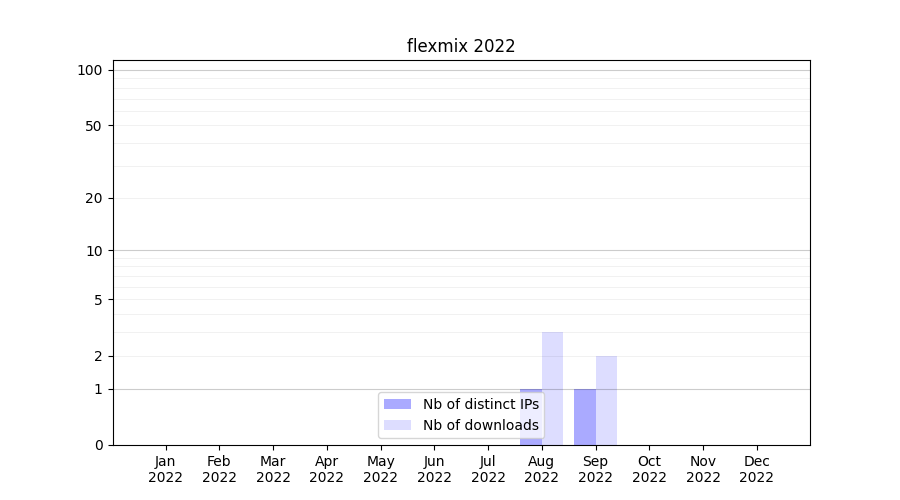Click the 100 y-axis tick label
This screenshot has height=500, width=900.
click(90, 70)
